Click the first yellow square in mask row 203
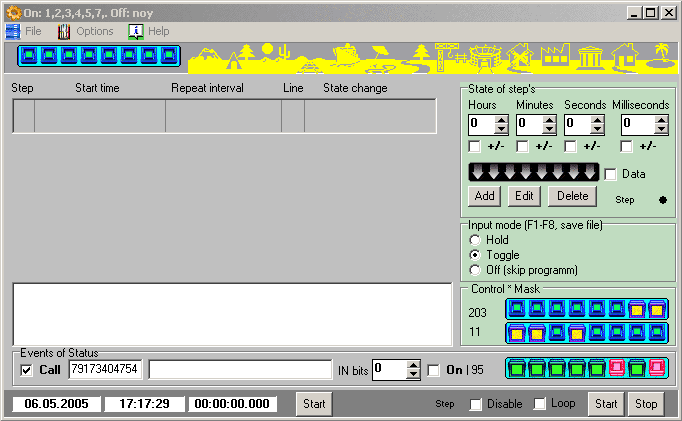Viewport: 682px width, 421px height. tap(636, 310)
